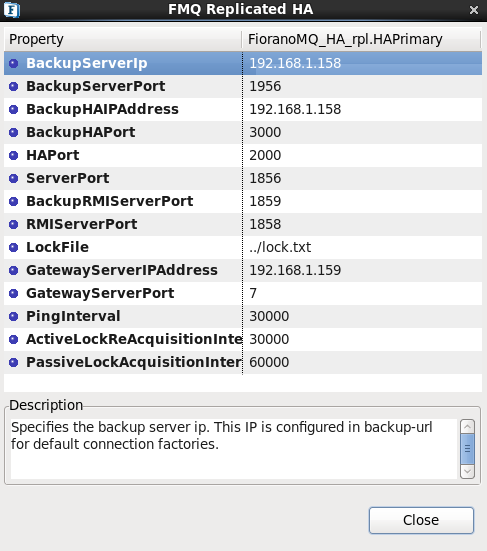Click the bullet icon next to PingInterval
Screen dimensions: 487x551
[14, 316]
